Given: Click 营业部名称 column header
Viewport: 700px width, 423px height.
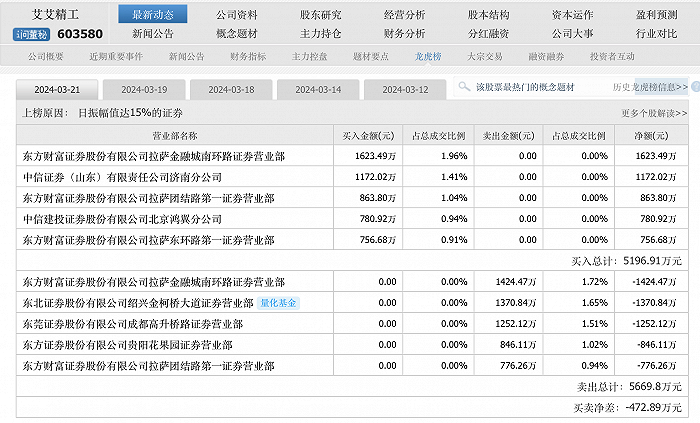Looking at the screenshot, I should pos(175,136).
